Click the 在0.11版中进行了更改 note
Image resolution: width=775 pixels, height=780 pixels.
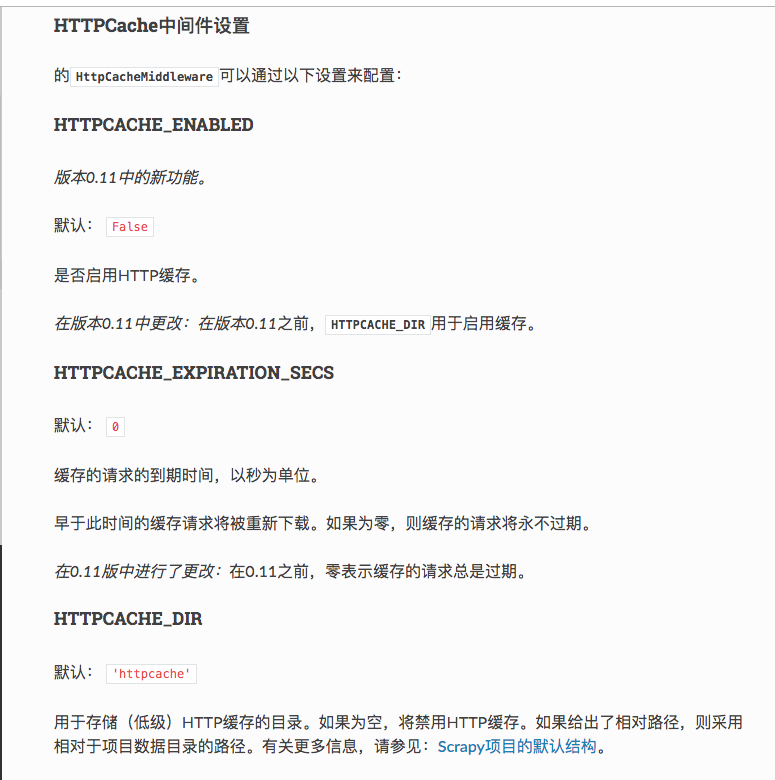pos(291,571)
